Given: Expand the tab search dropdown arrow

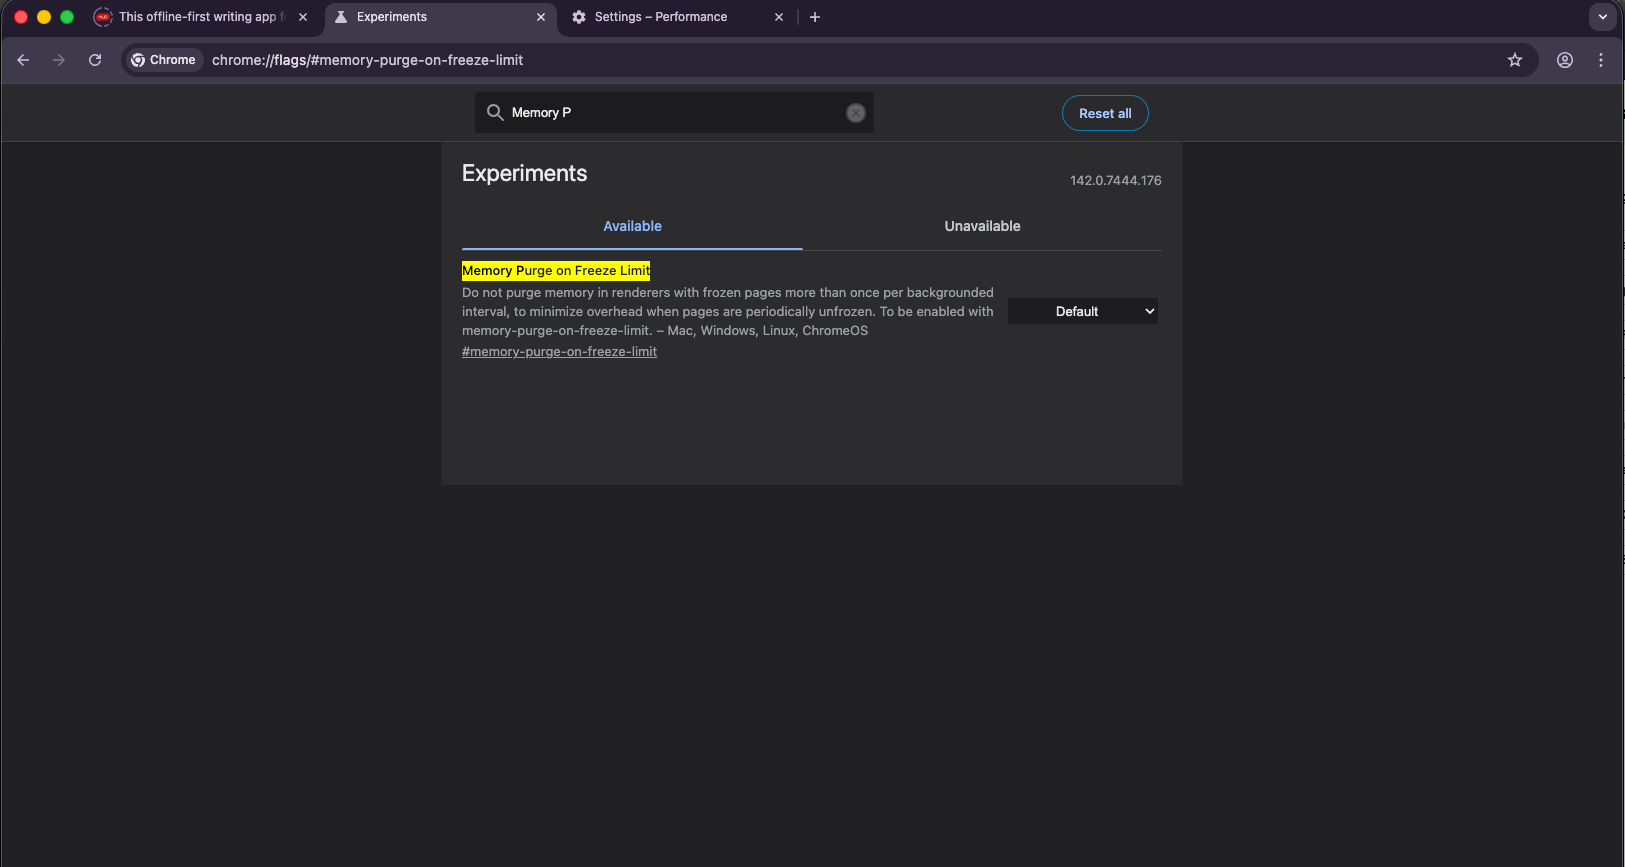Looking at the screenshot, I should (1603, 17).
